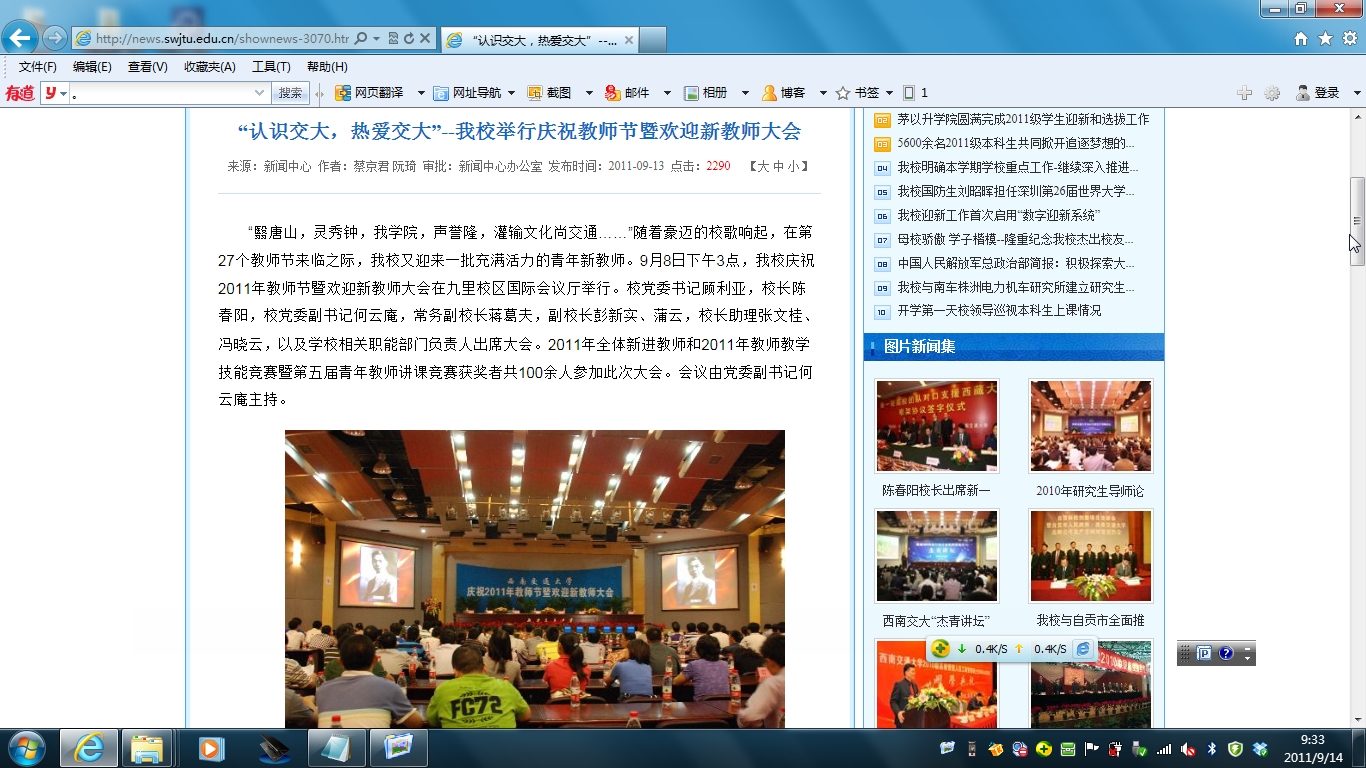
Task: Open IE tools gear icon
Action: point(1350,39)
